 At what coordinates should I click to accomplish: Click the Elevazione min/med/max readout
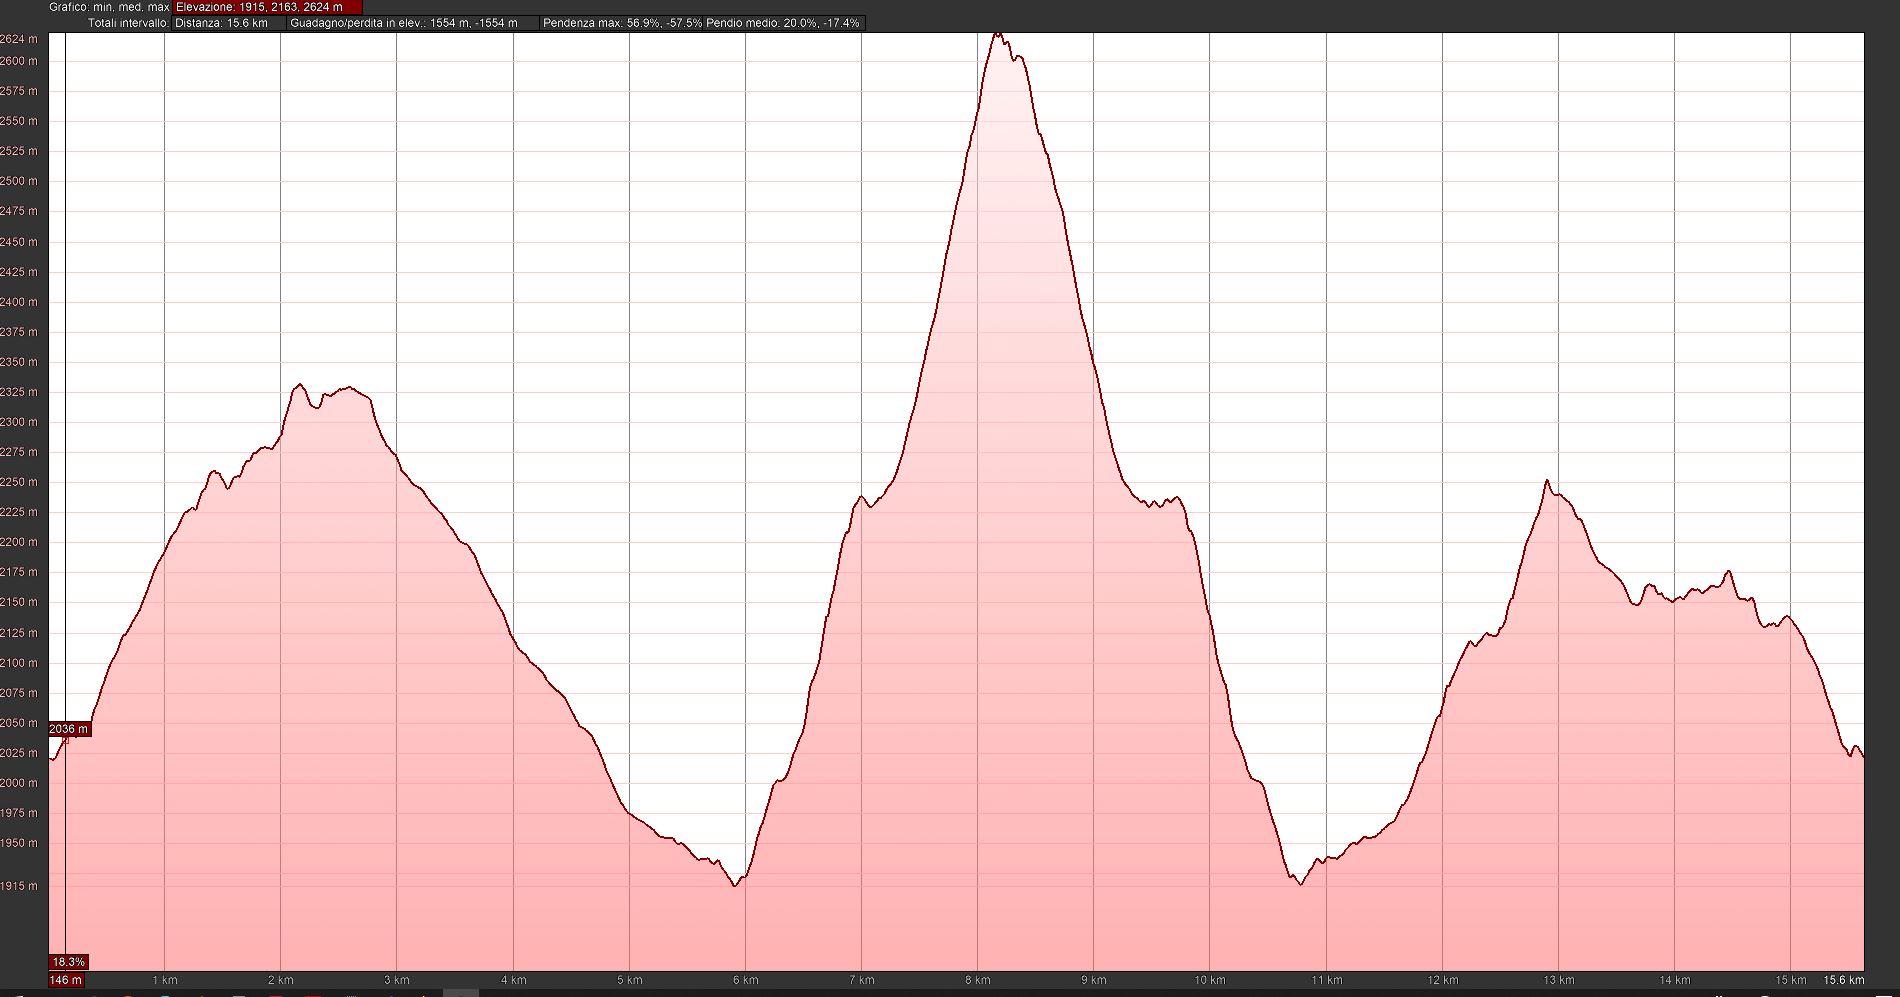[x=267, y=7]
